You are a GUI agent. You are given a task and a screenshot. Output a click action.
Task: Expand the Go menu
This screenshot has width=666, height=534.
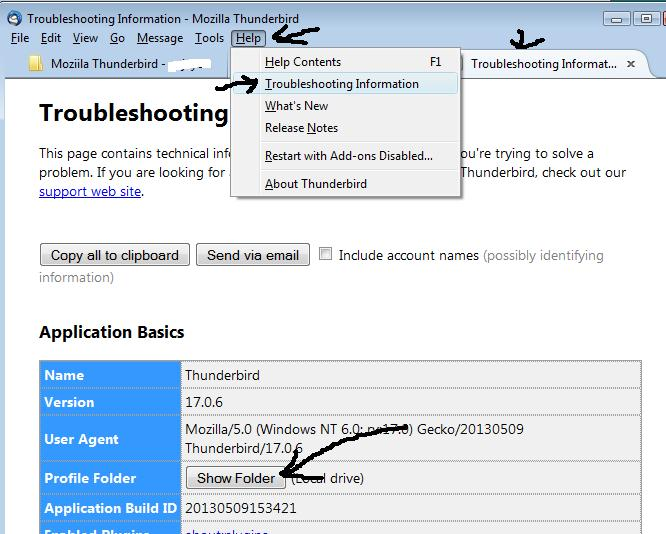(118, 38)
